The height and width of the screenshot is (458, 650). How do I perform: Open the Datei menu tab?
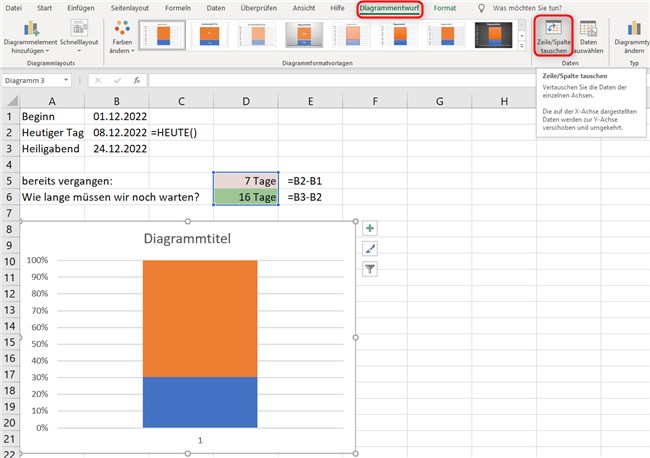click(x=13, y=8)
